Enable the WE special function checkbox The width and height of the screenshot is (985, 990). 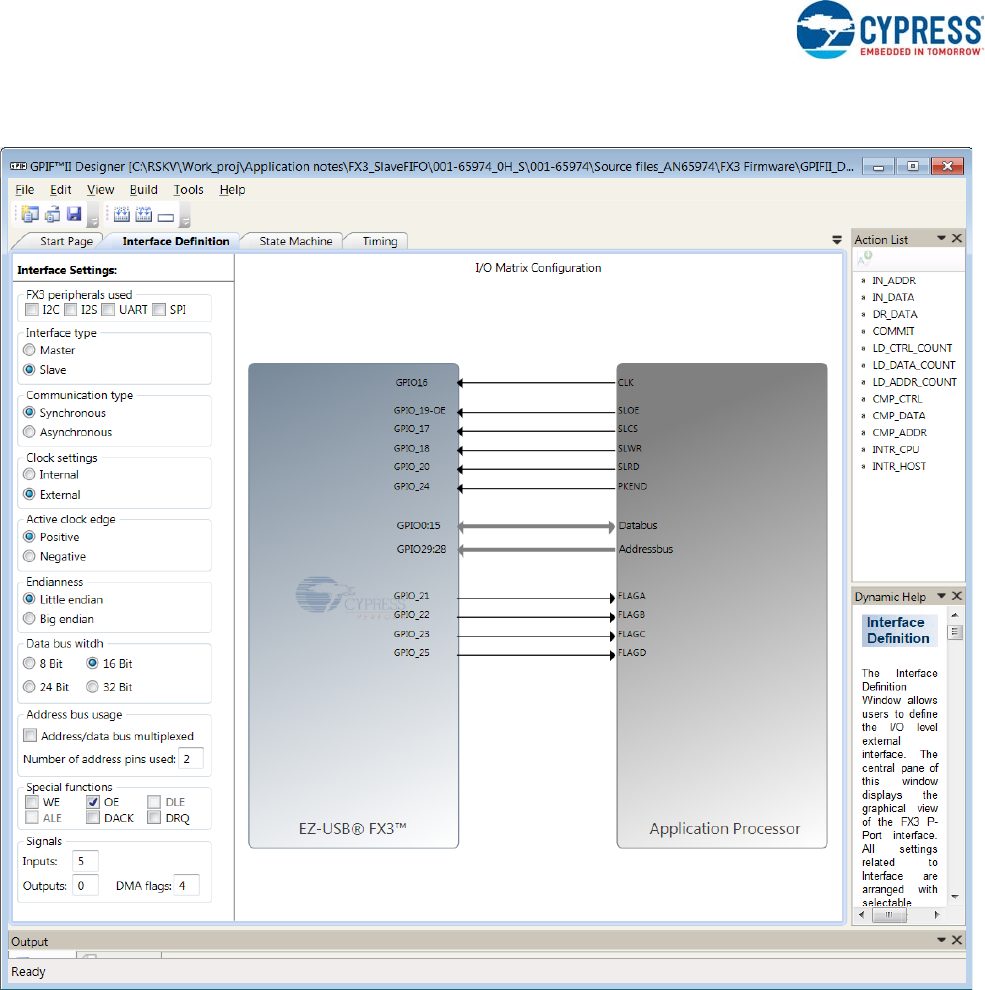[32, 802]
